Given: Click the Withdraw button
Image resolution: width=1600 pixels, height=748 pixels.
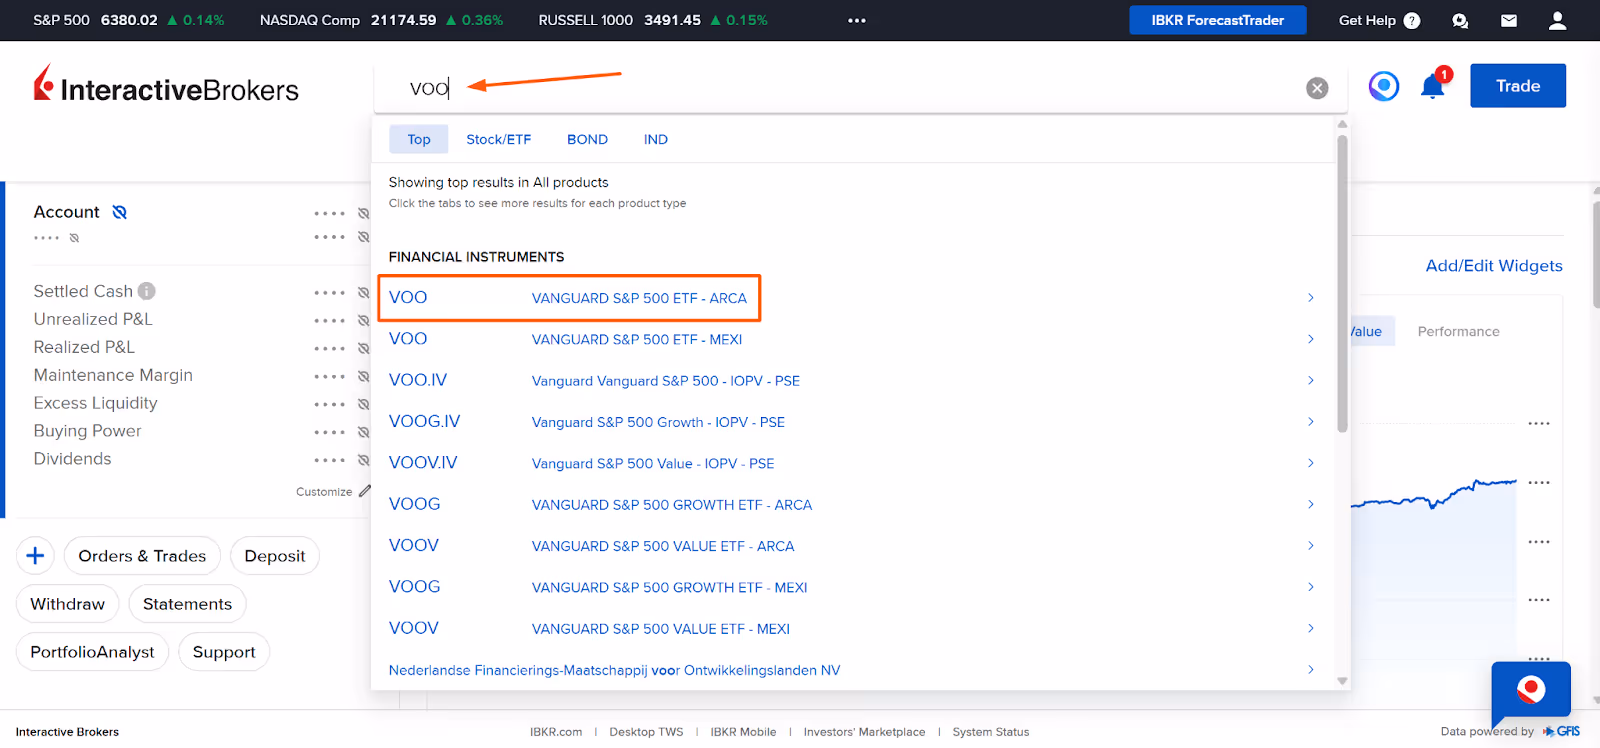Looking at the screenshot, I should tap(67, 604).
